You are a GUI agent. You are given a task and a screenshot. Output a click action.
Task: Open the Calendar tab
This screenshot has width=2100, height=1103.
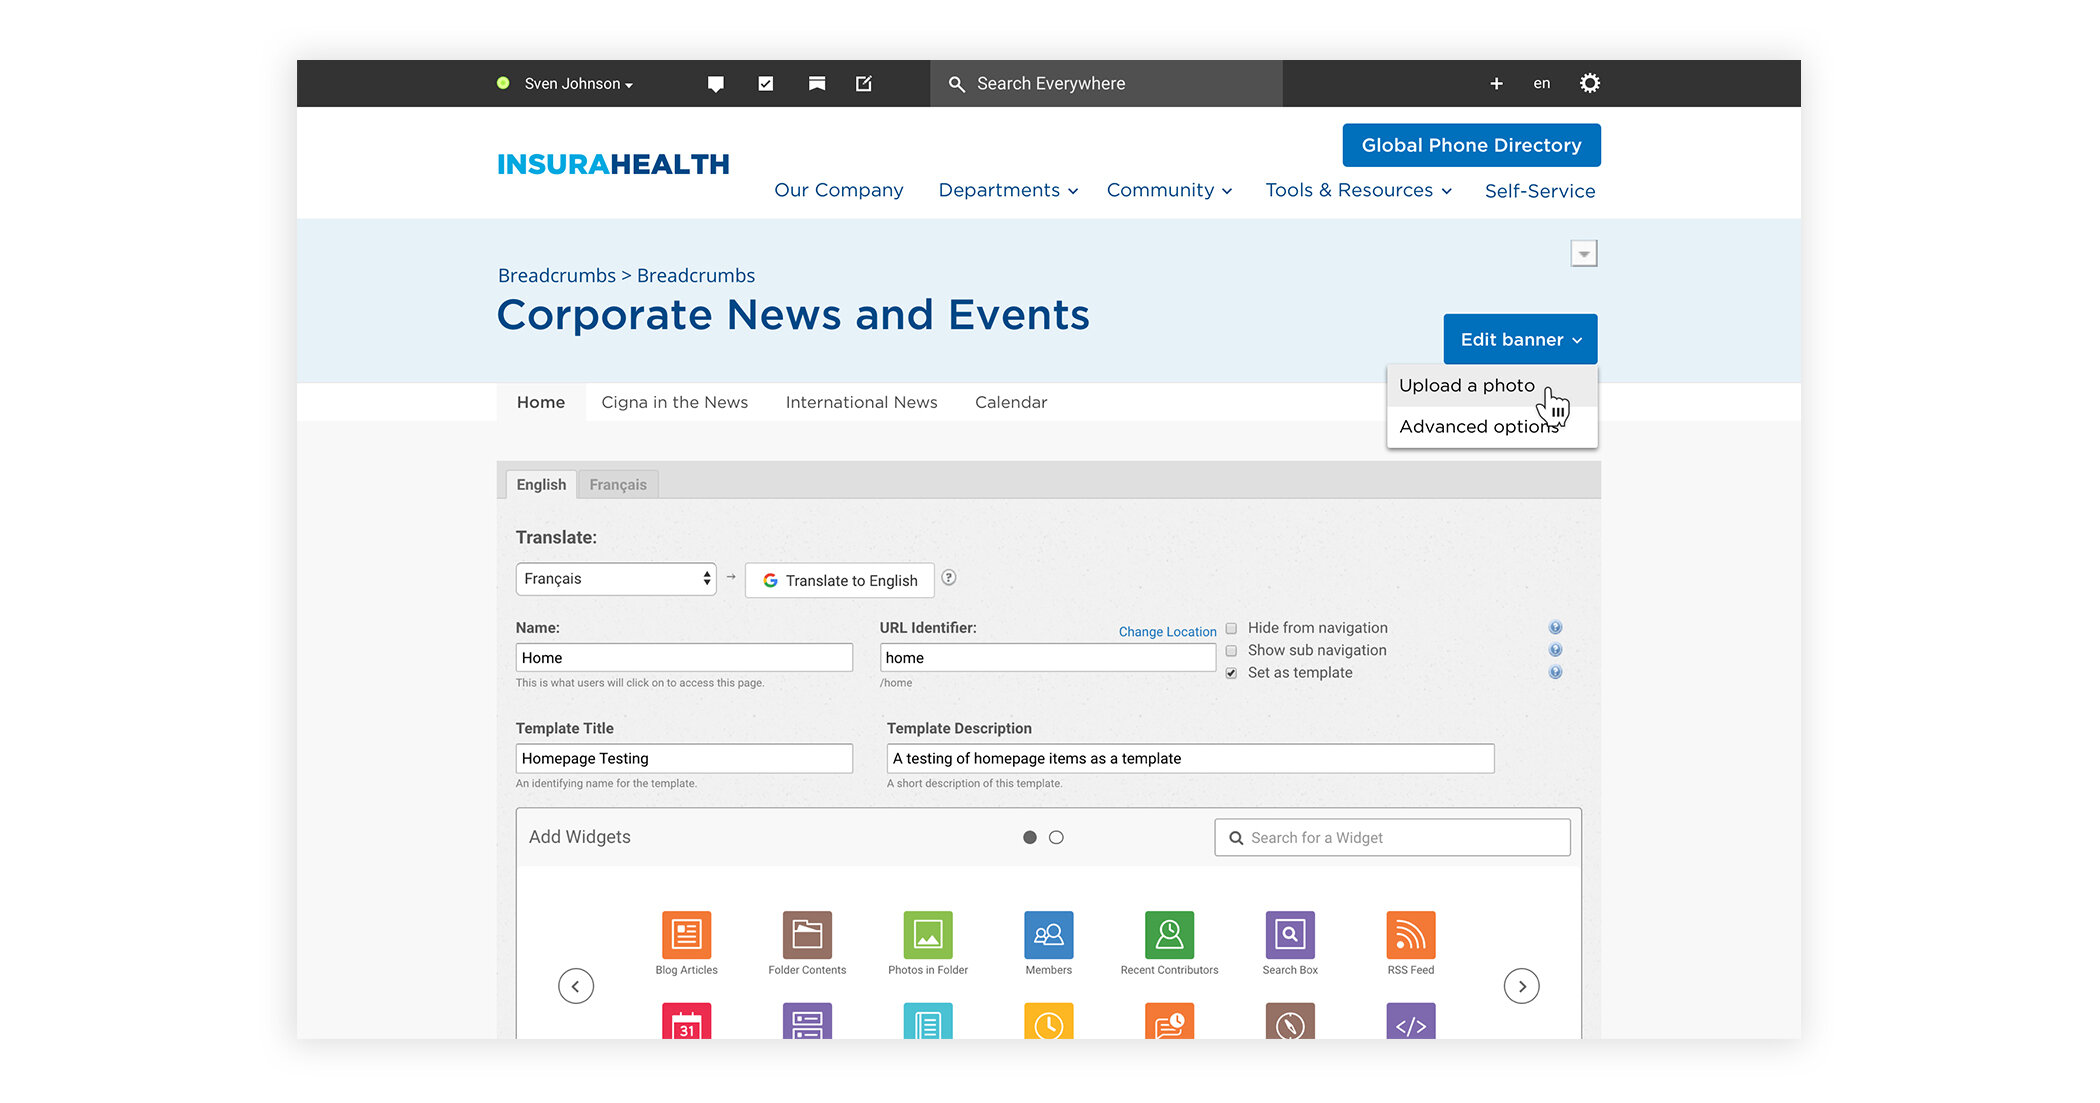(1011, 402)
